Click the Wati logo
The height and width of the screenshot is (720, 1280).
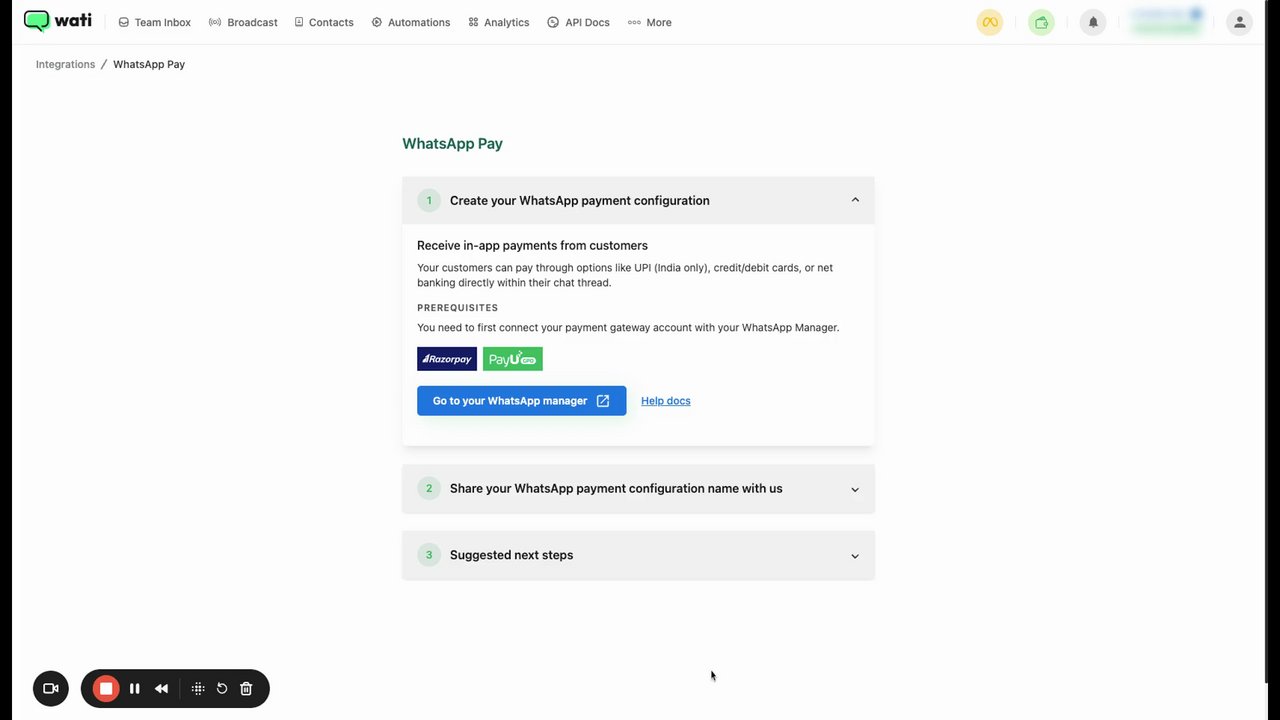click(58, 21)
